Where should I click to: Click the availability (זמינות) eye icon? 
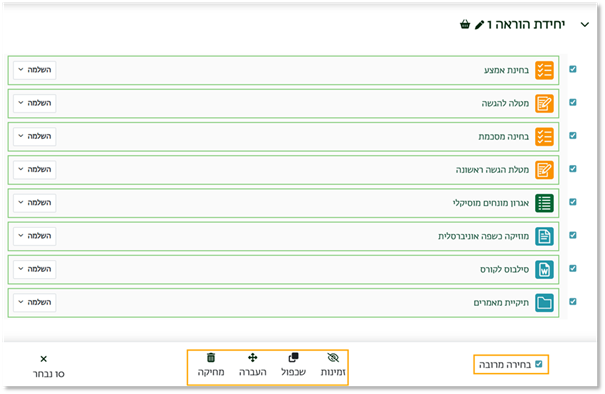333,358
